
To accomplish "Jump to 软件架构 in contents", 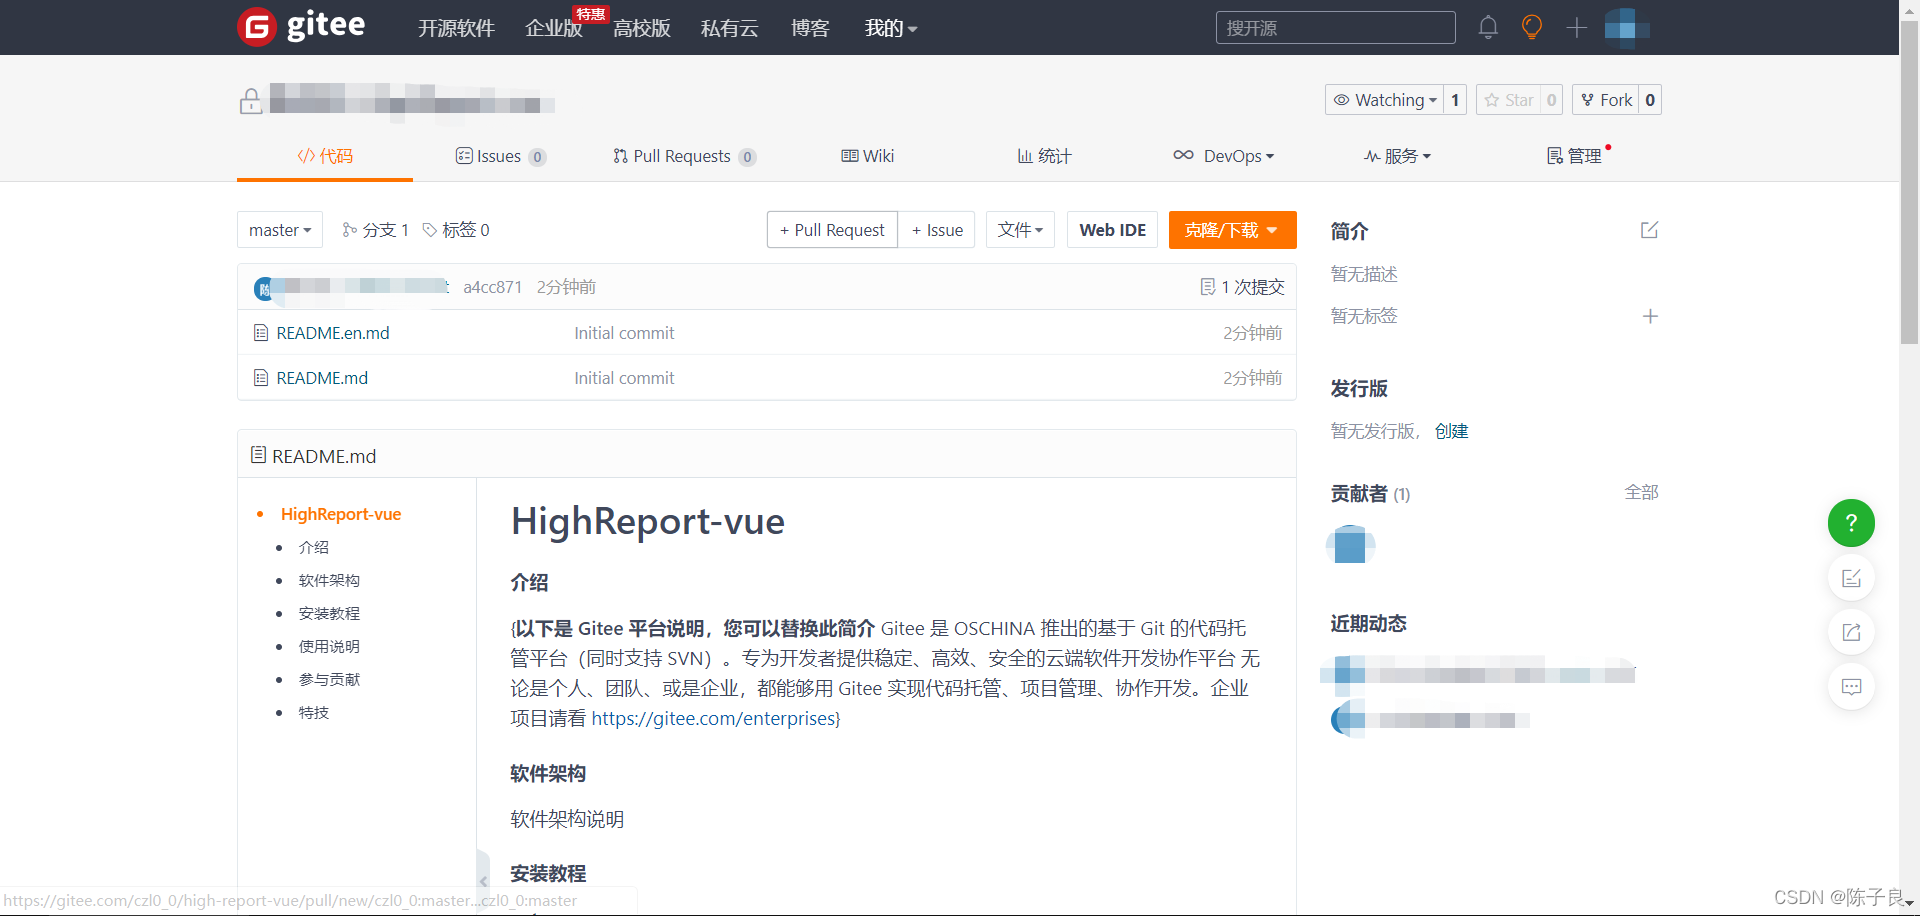I will [329, 580].
